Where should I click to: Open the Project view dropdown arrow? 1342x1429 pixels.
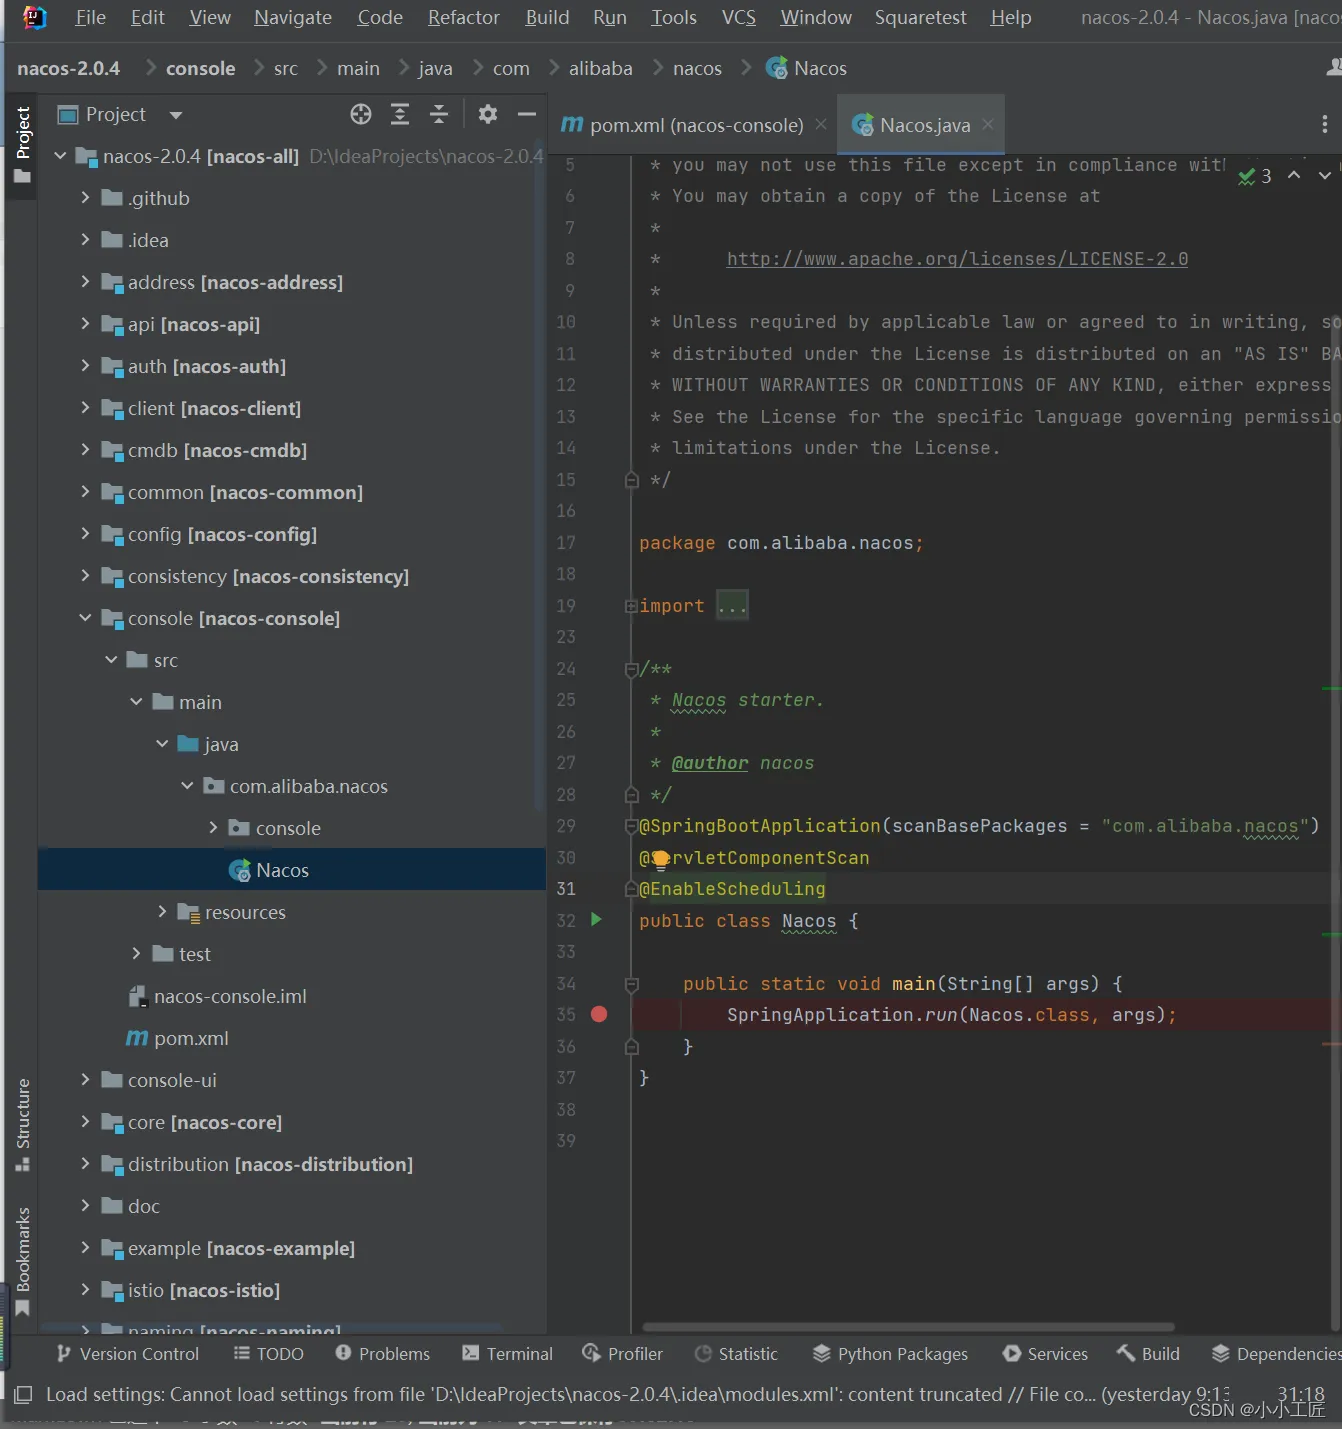pyautogui.click(x=176, y=115)
